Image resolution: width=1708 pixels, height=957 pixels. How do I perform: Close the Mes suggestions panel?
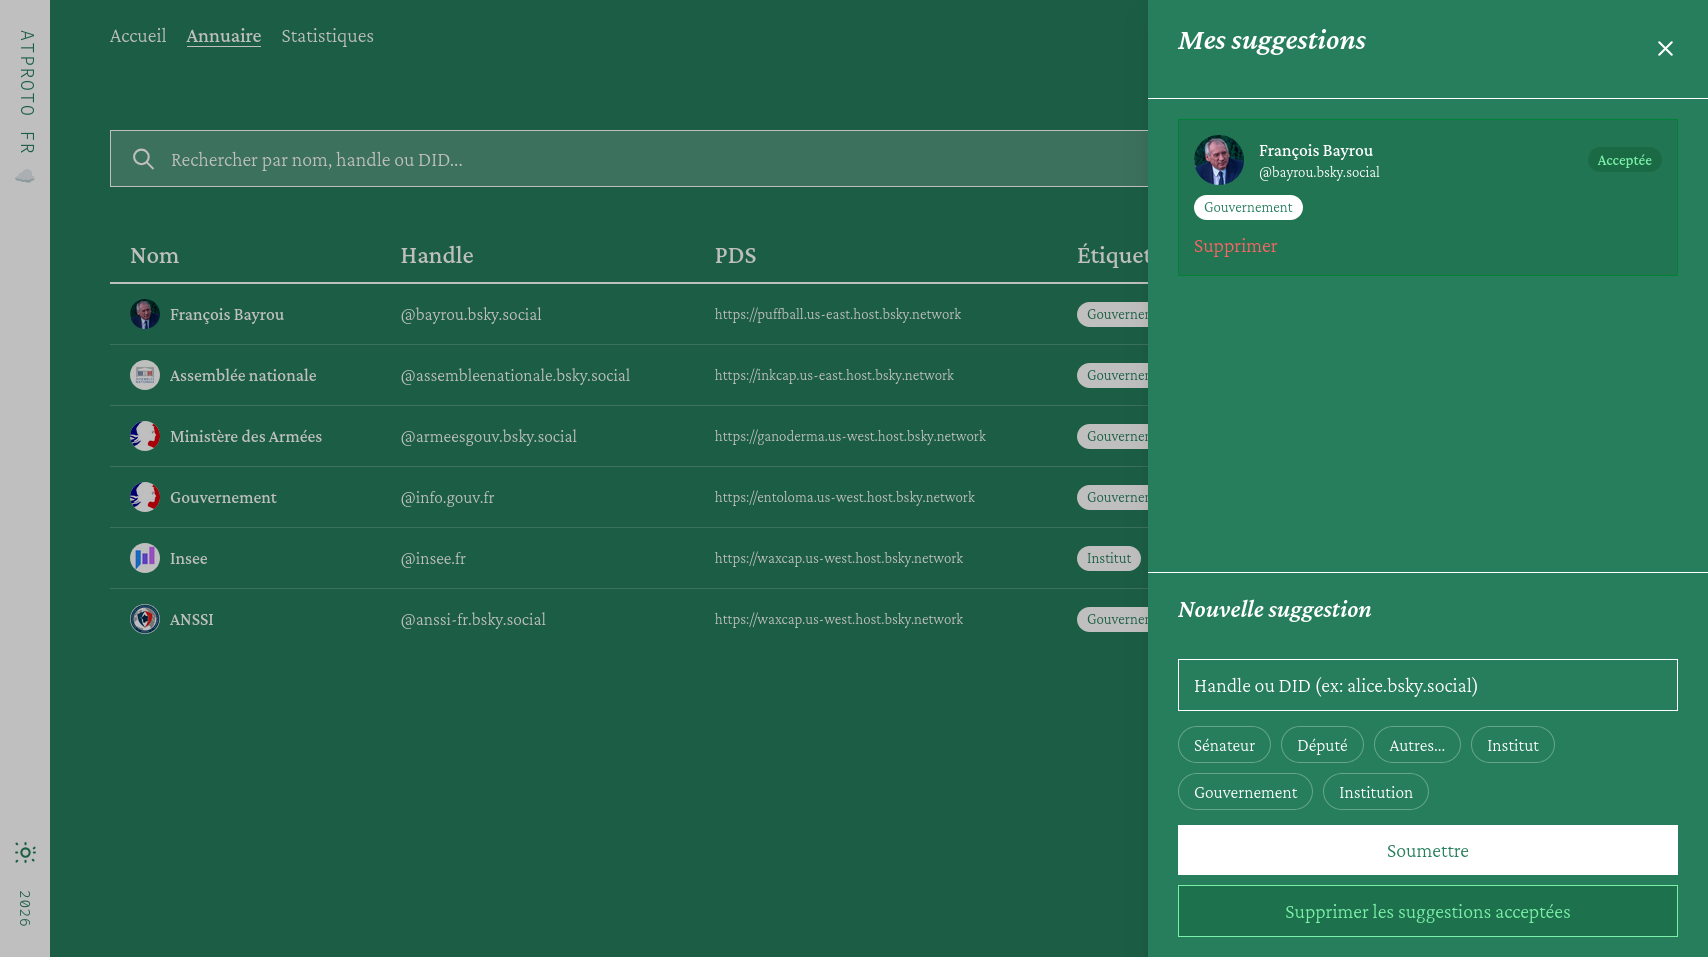pos(1666,48)
